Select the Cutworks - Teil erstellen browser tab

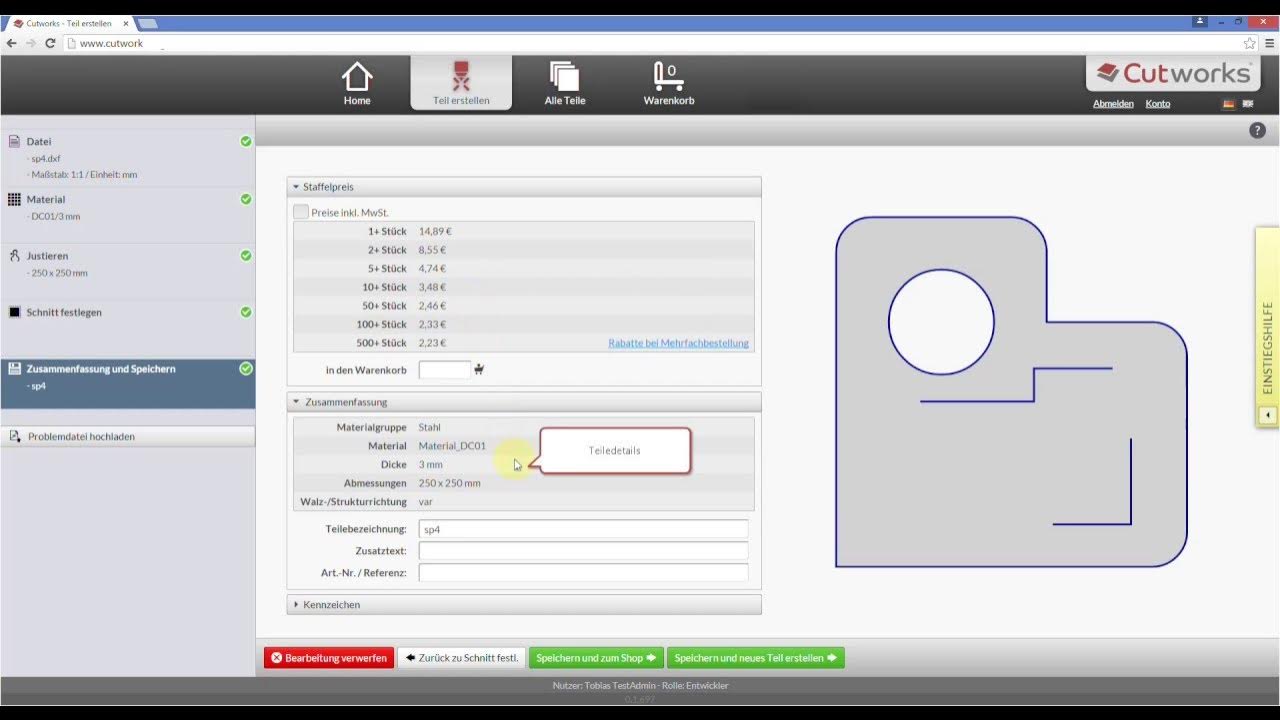point(68,23)
